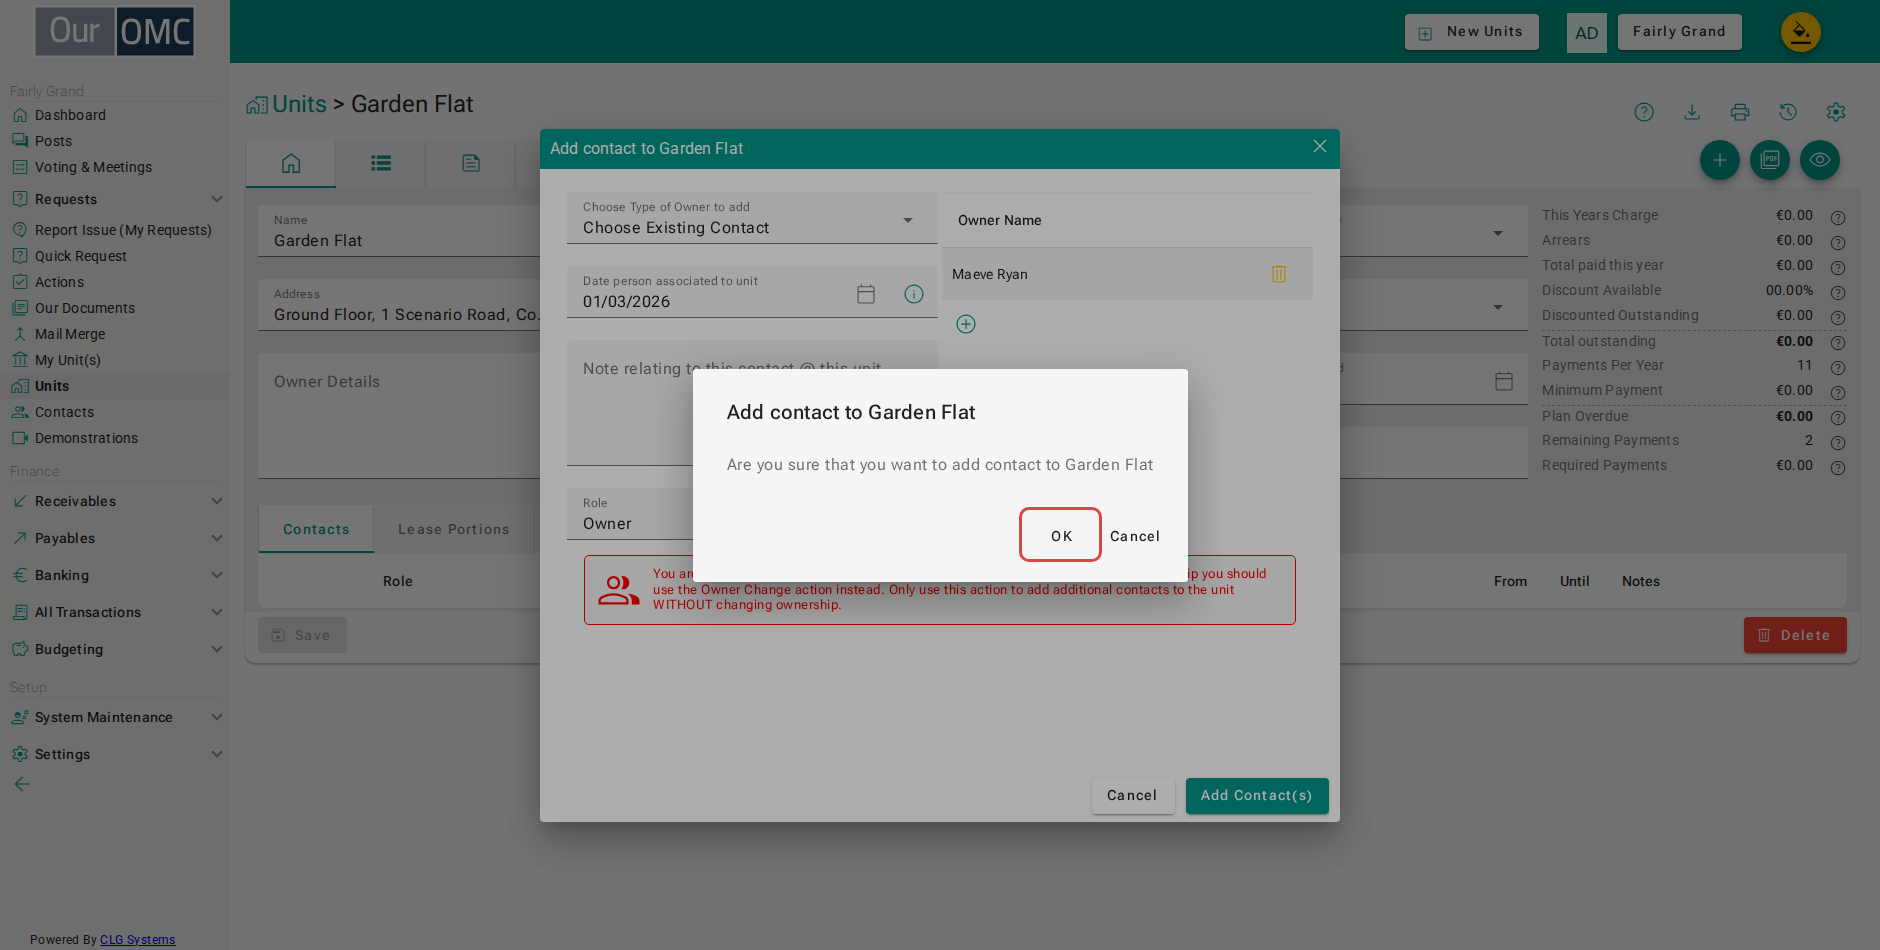Select the home tab icon
The image size is (1880, 950).
[291, 163]
